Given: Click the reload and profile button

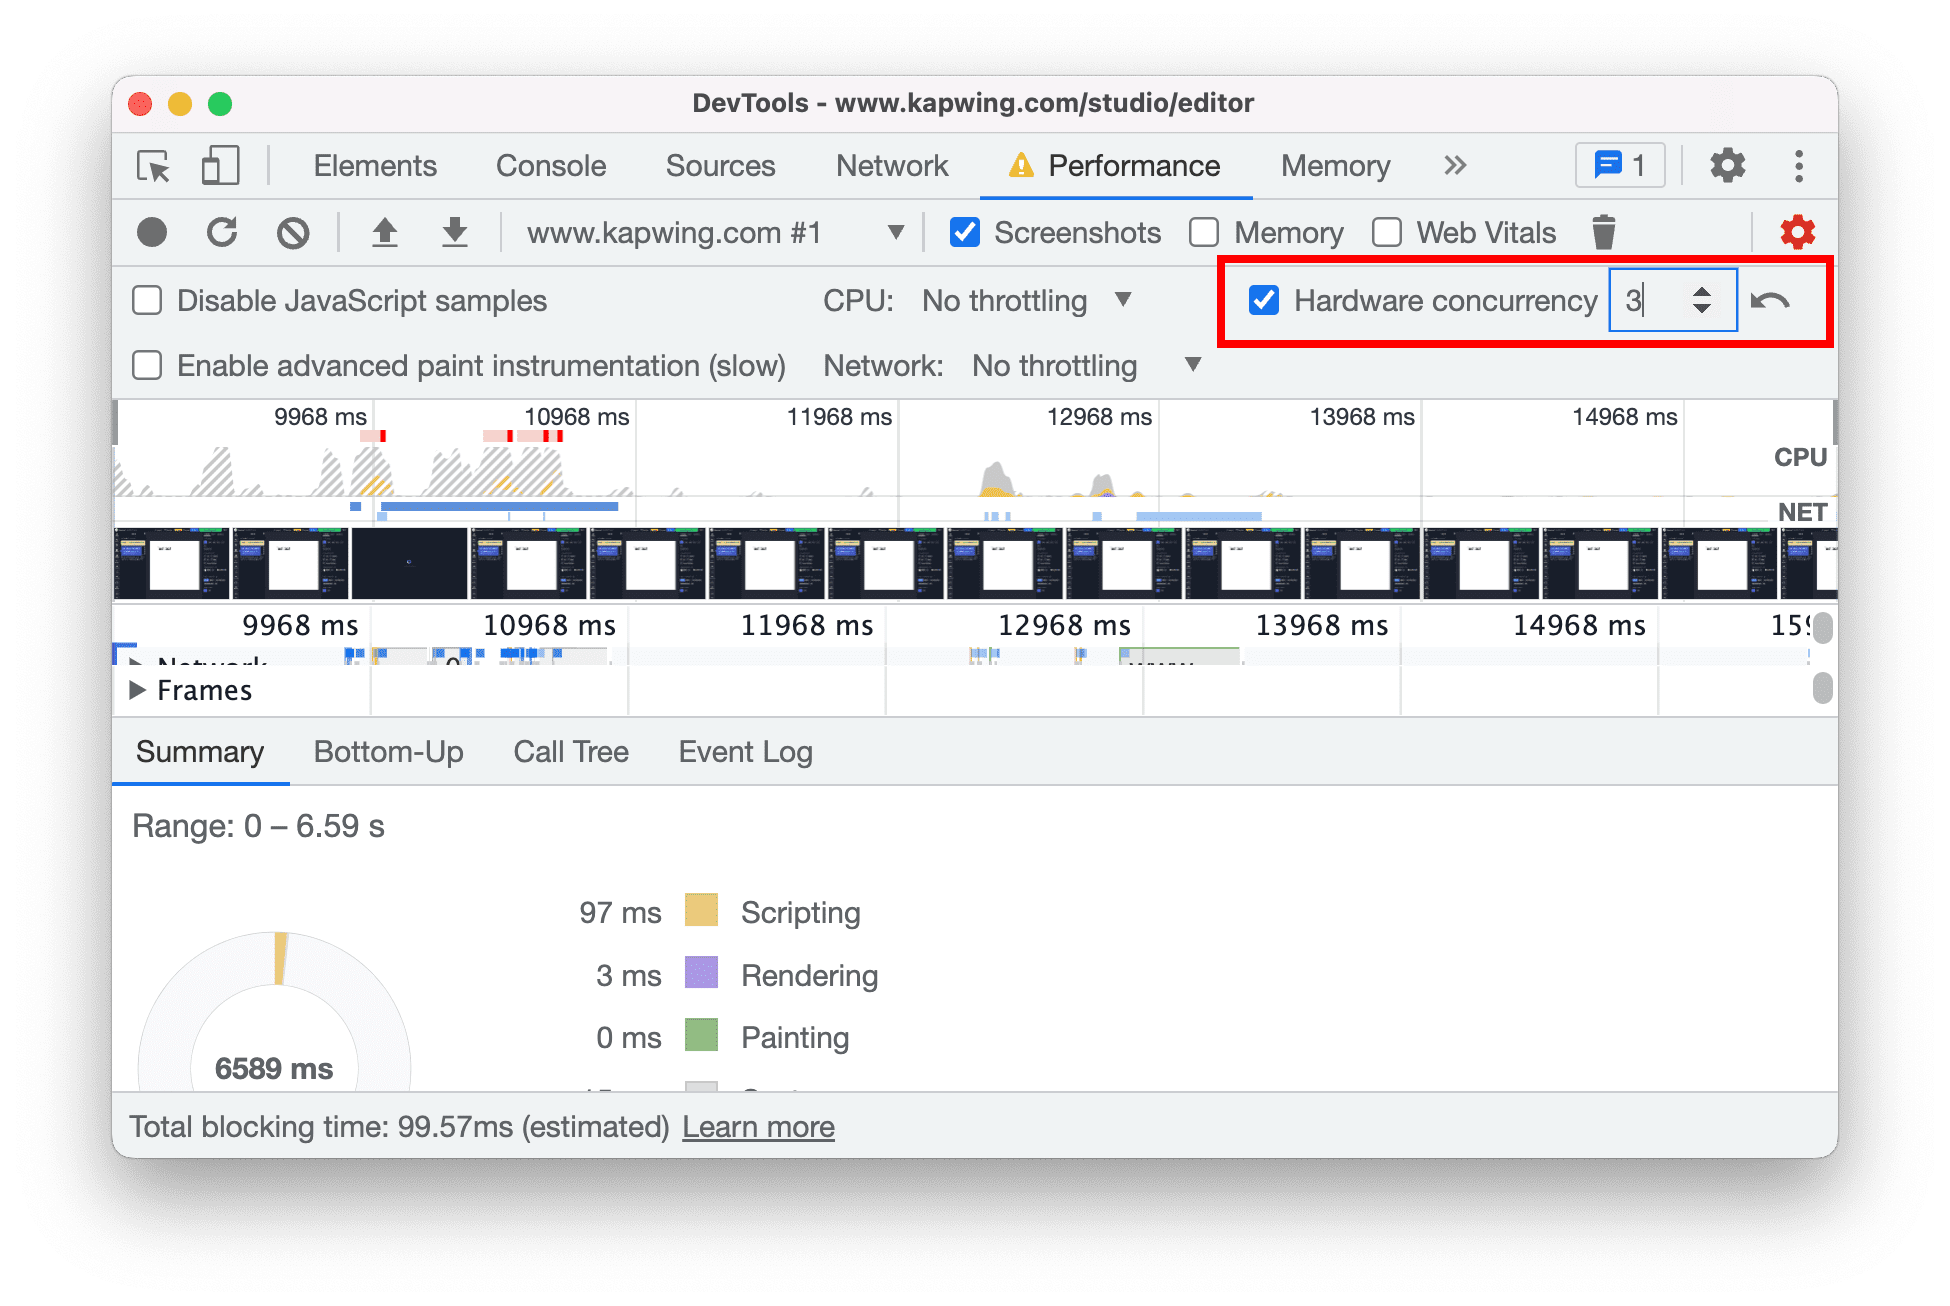Looking at the screenshot, I should pyautogui.click(x=223, y=232).
